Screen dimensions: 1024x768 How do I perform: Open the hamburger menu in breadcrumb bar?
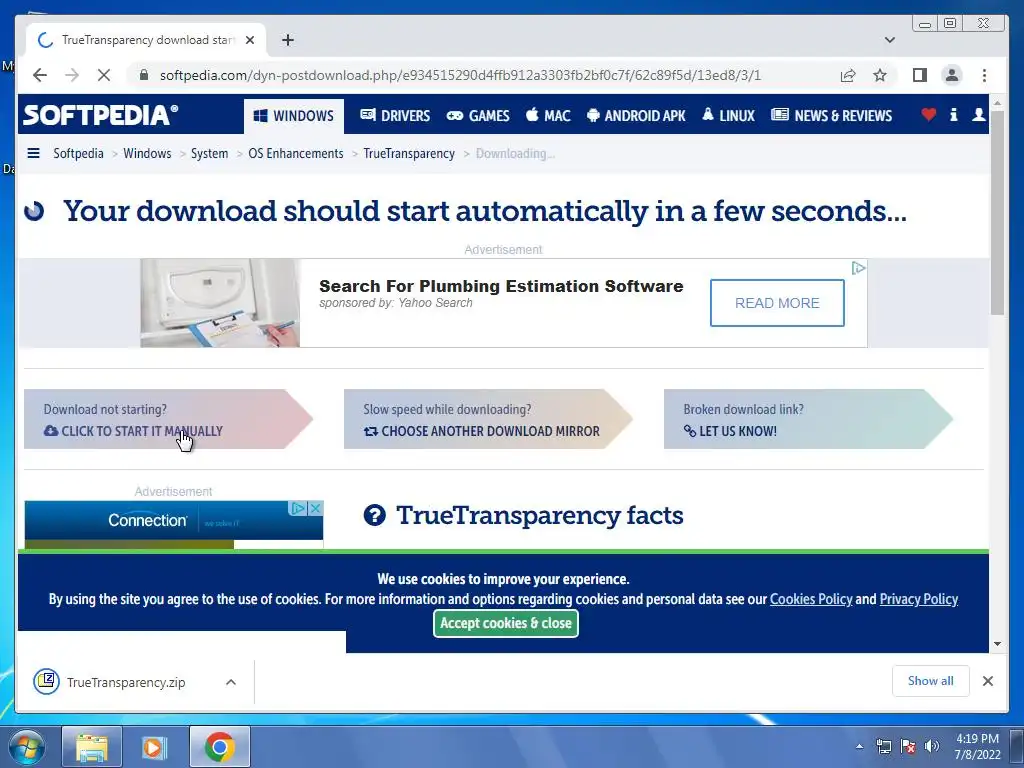point(33,153)
